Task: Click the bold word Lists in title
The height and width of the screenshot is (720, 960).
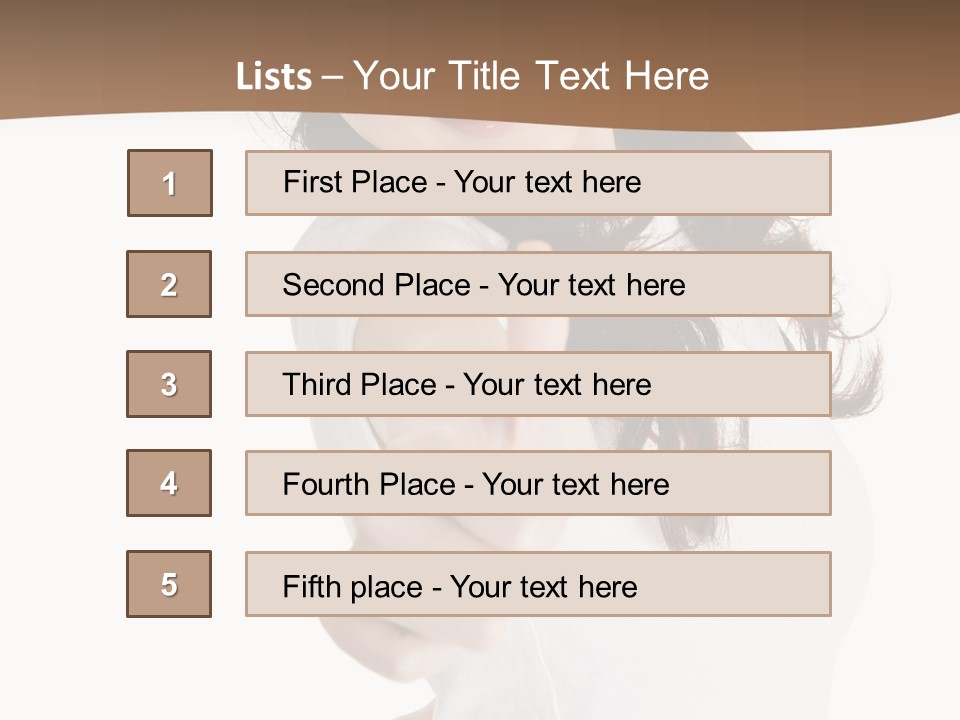Action: tap(273, 77)
